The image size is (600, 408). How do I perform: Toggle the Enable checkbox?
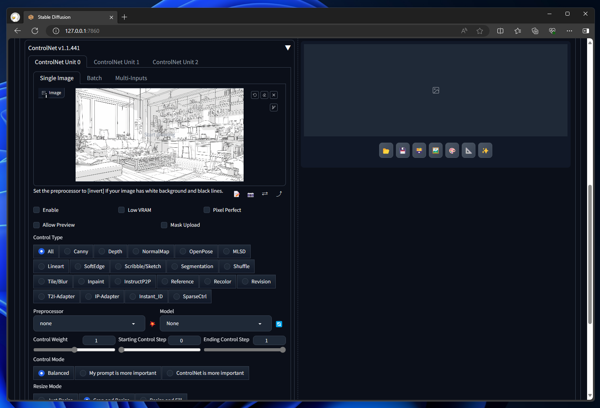37,210
